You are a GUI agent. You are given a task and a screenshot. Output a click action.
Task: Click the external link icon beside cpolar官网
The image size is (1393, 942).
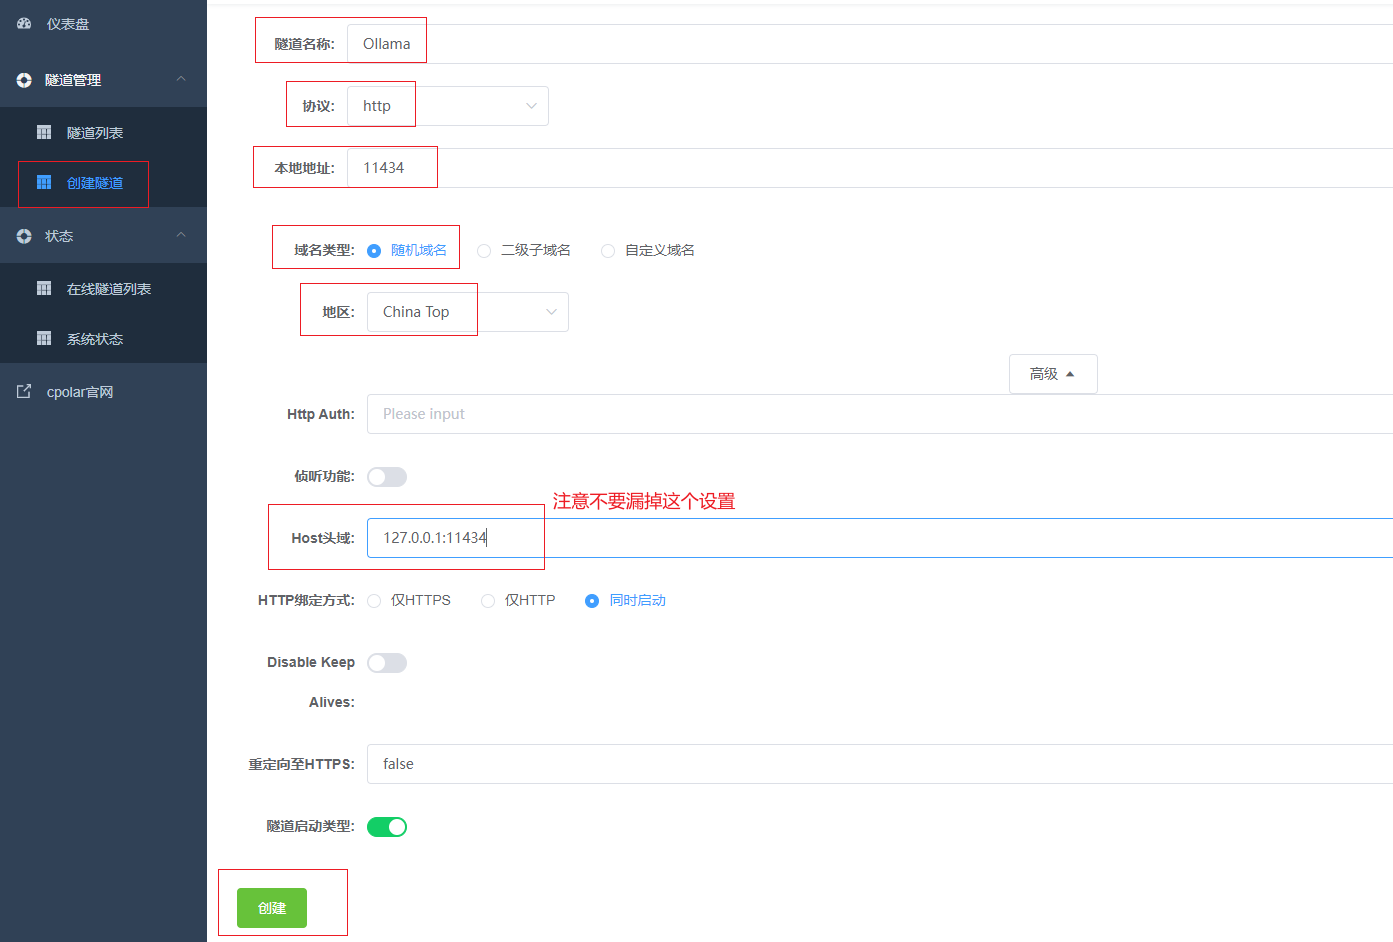[x=24, y=392]
